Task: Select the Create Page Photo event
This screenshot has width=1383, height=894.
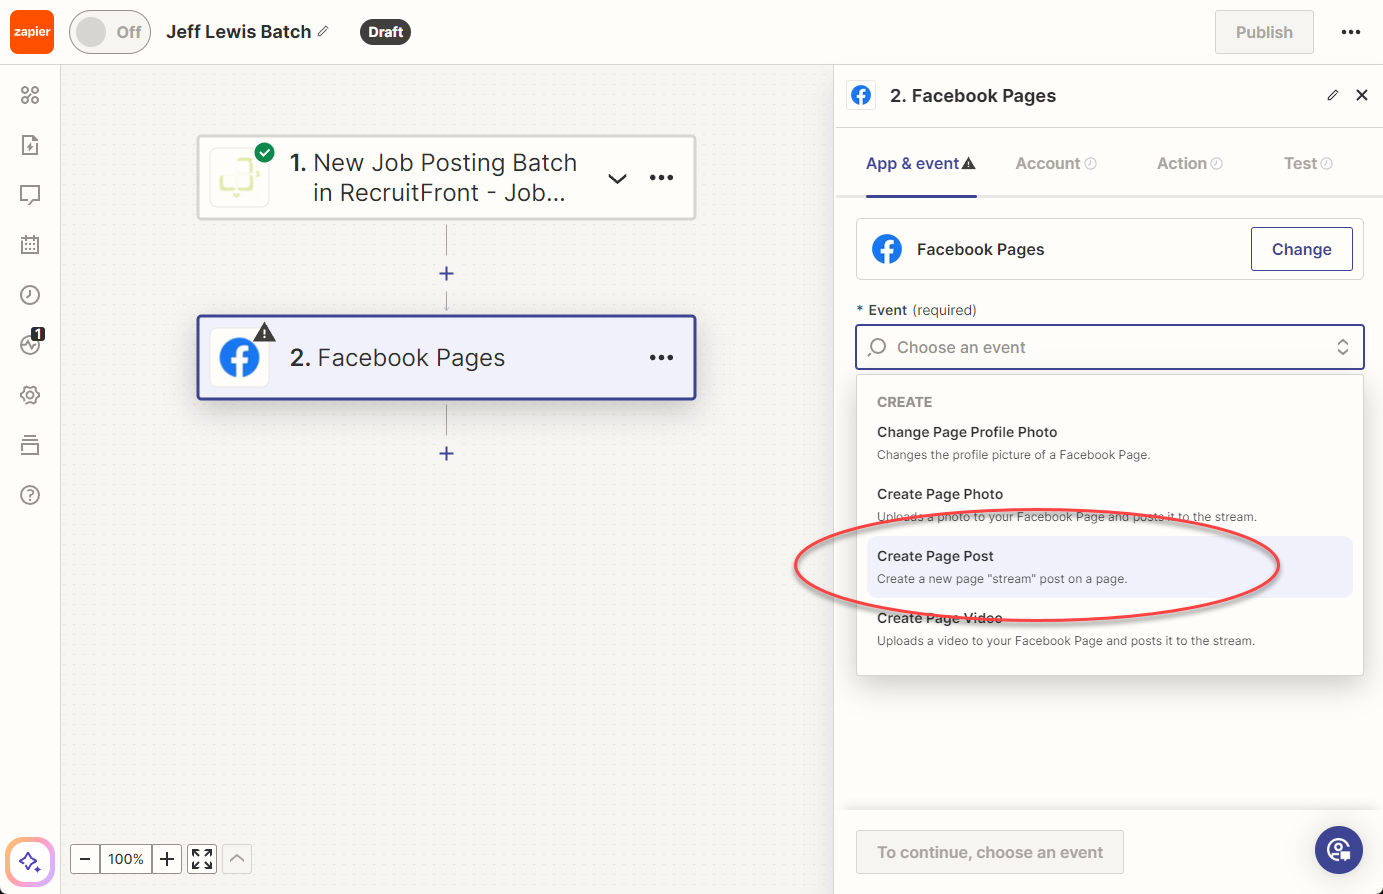Action: 1110,505
